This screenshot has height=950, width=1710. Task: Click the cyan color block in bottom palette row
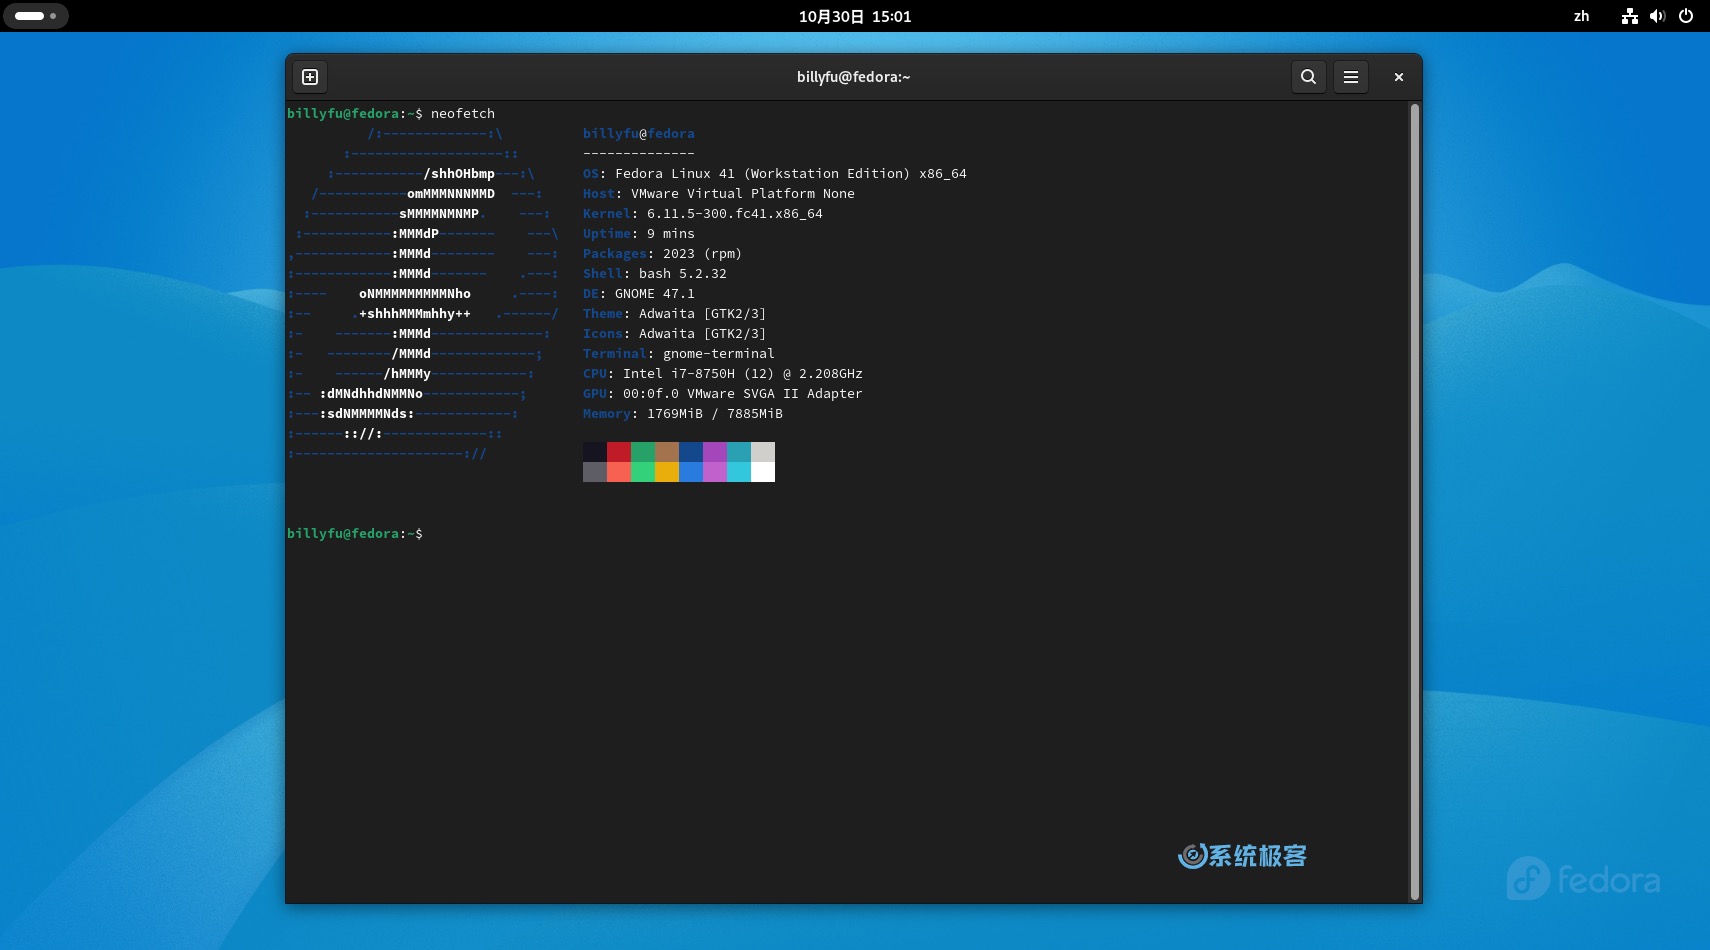pos(739,472)
